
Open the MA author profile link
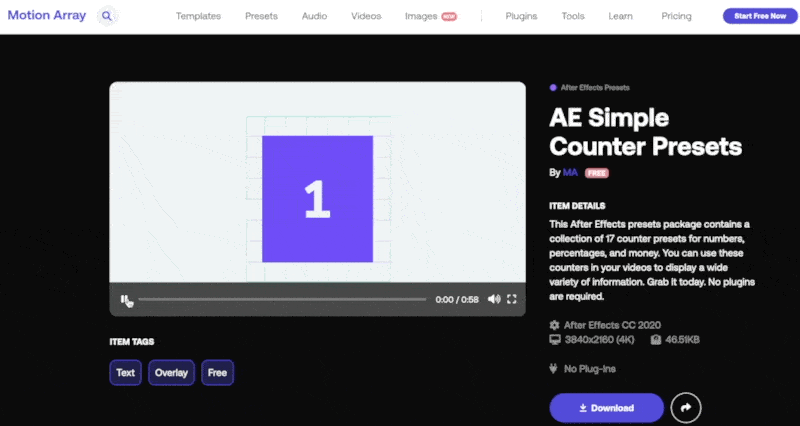[x=570, y=172]
